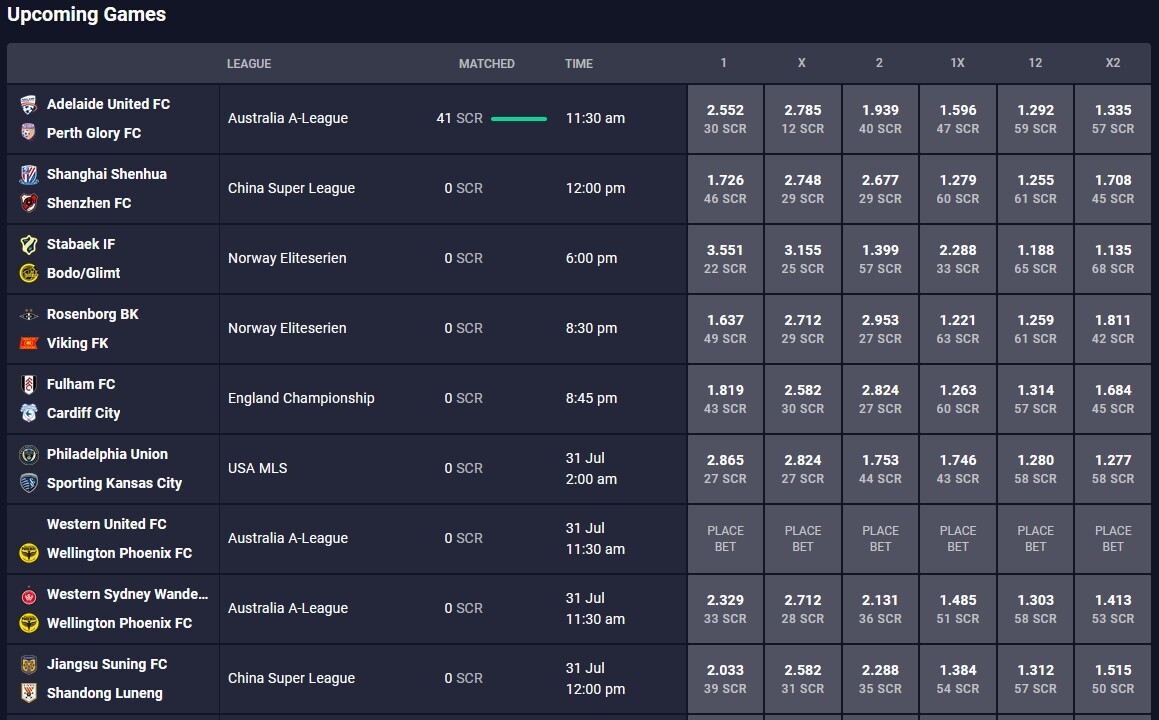This screenshot has height=720, width=1159.
Task: Click the green matched progress bar for Adelaide
Action: tap(519, 119)
